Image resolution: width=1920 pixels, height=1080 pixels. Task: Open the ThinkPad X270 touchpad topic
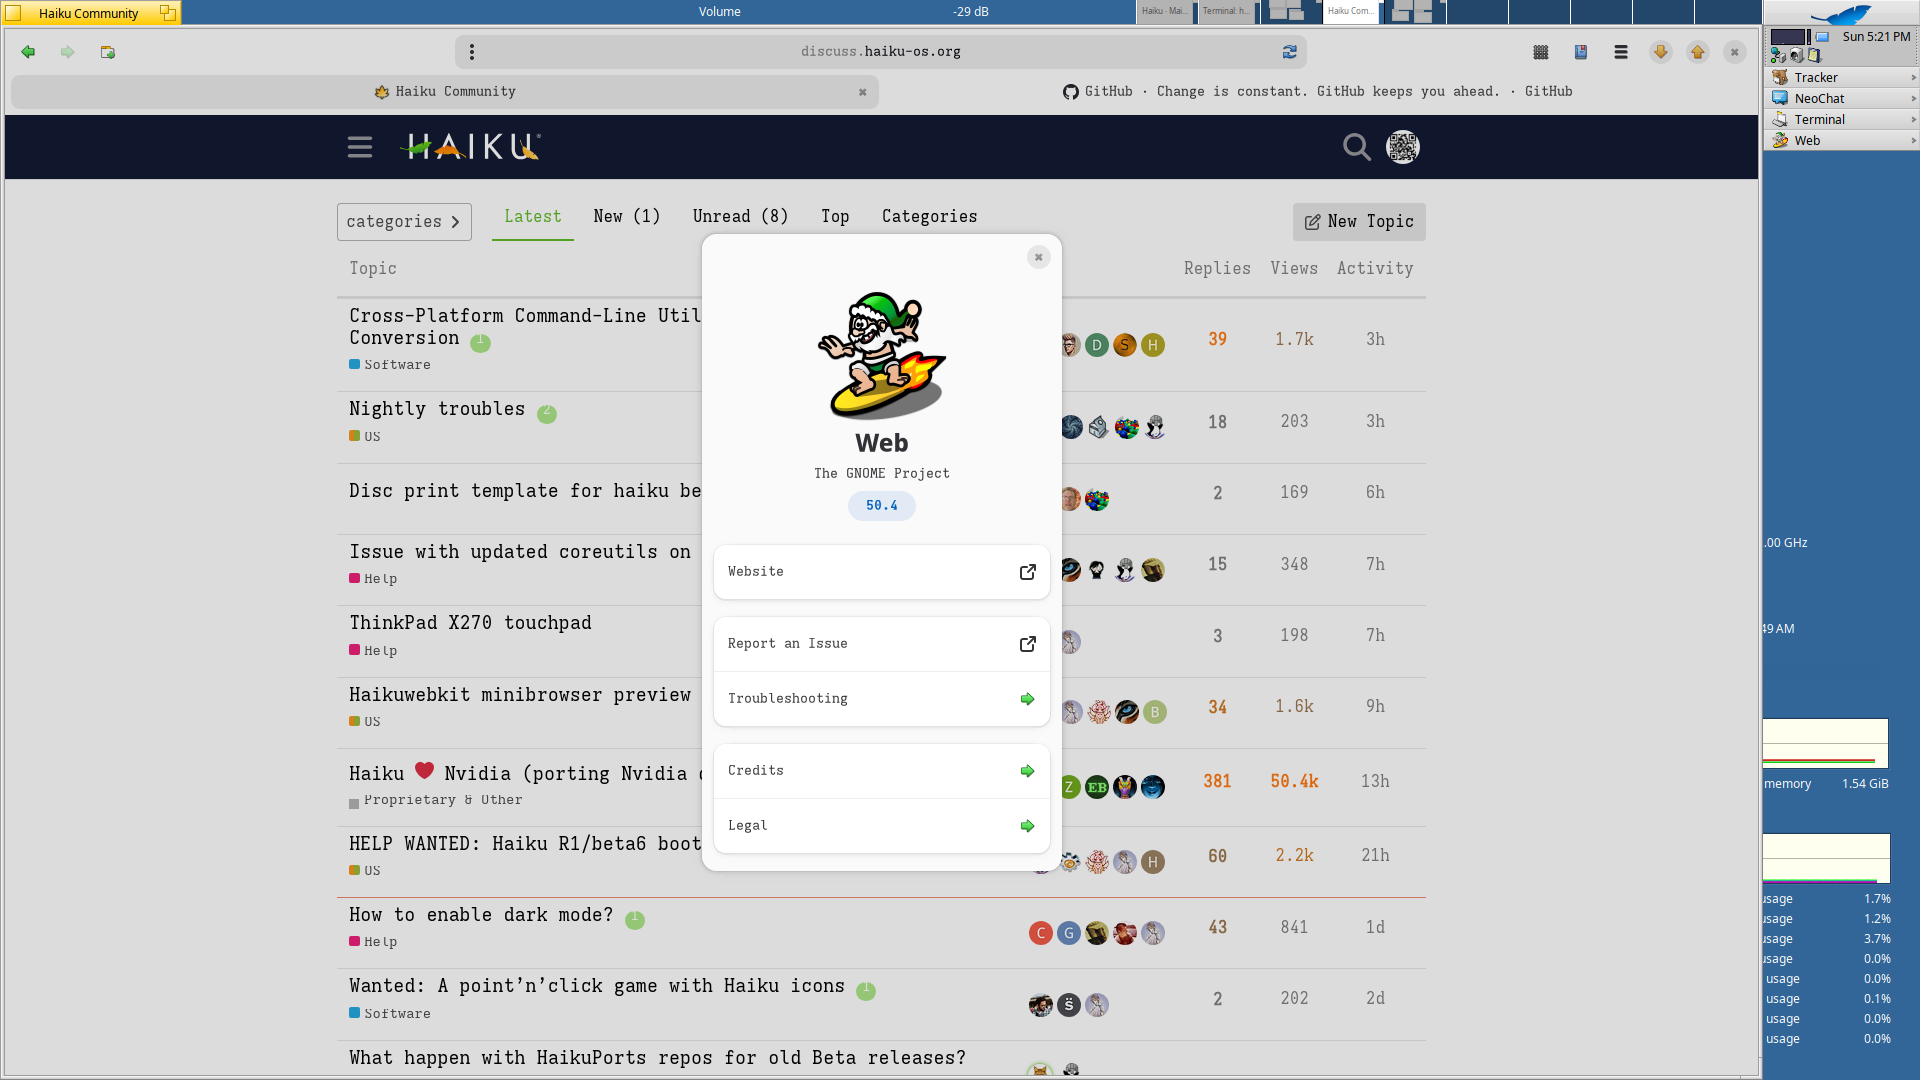[470, 623]
